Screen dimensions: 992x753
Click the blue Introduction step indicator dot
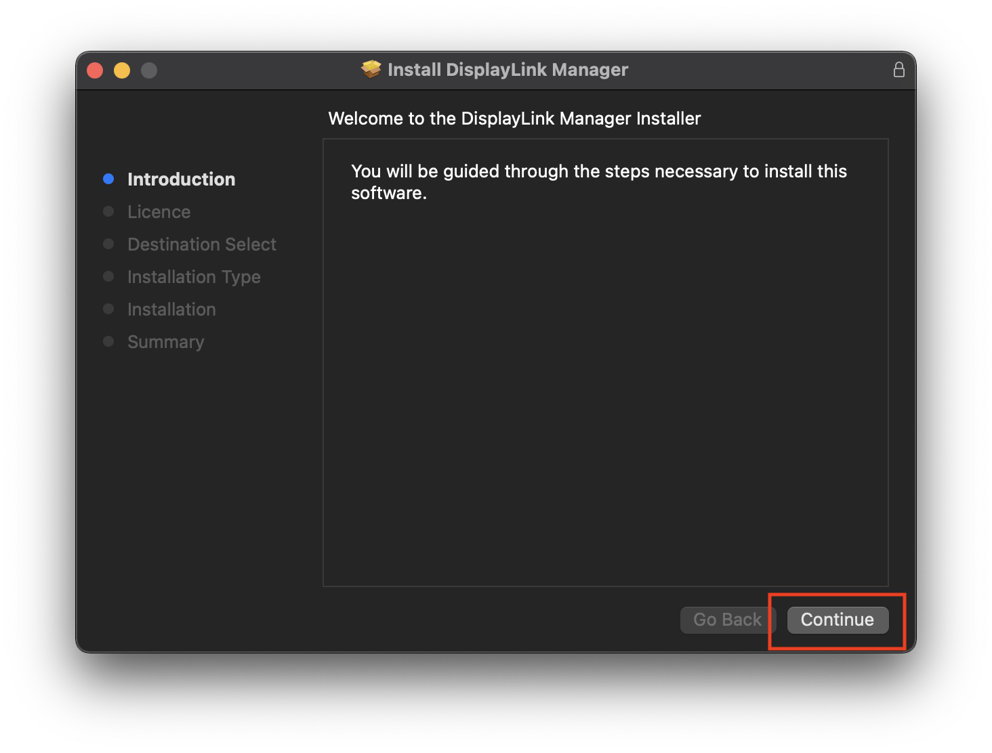pos(108,179)
